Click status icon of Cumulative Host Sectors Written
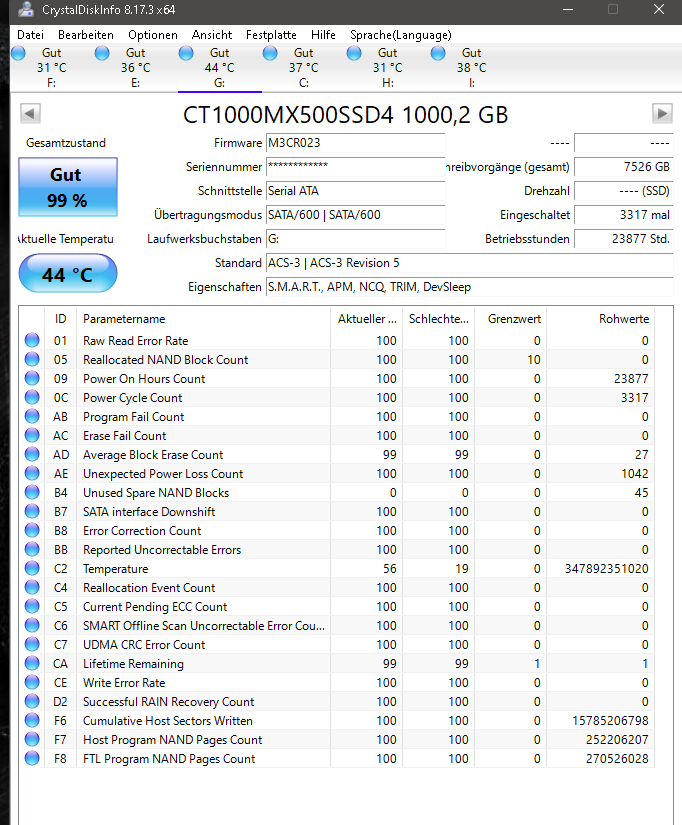 pyautogui.click(x=32, y=720)
